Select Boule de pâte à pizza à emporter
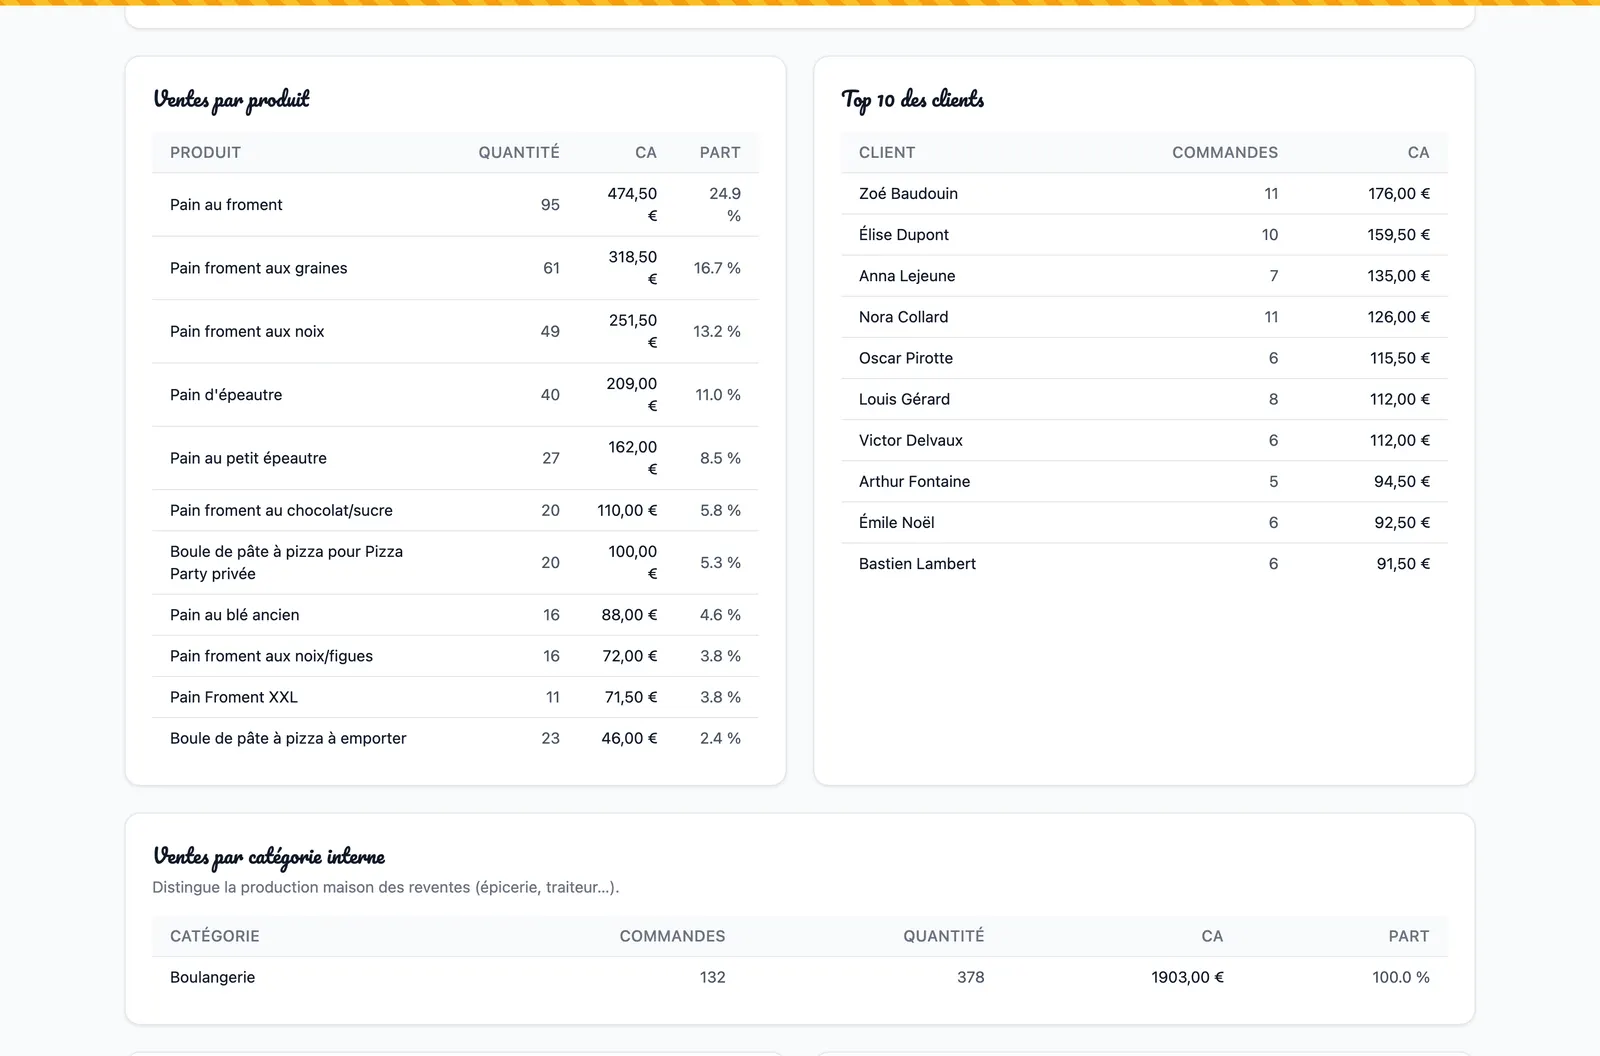This screenshot has height=1056, width=1600. pyautogui.click(x=455, y=738)
